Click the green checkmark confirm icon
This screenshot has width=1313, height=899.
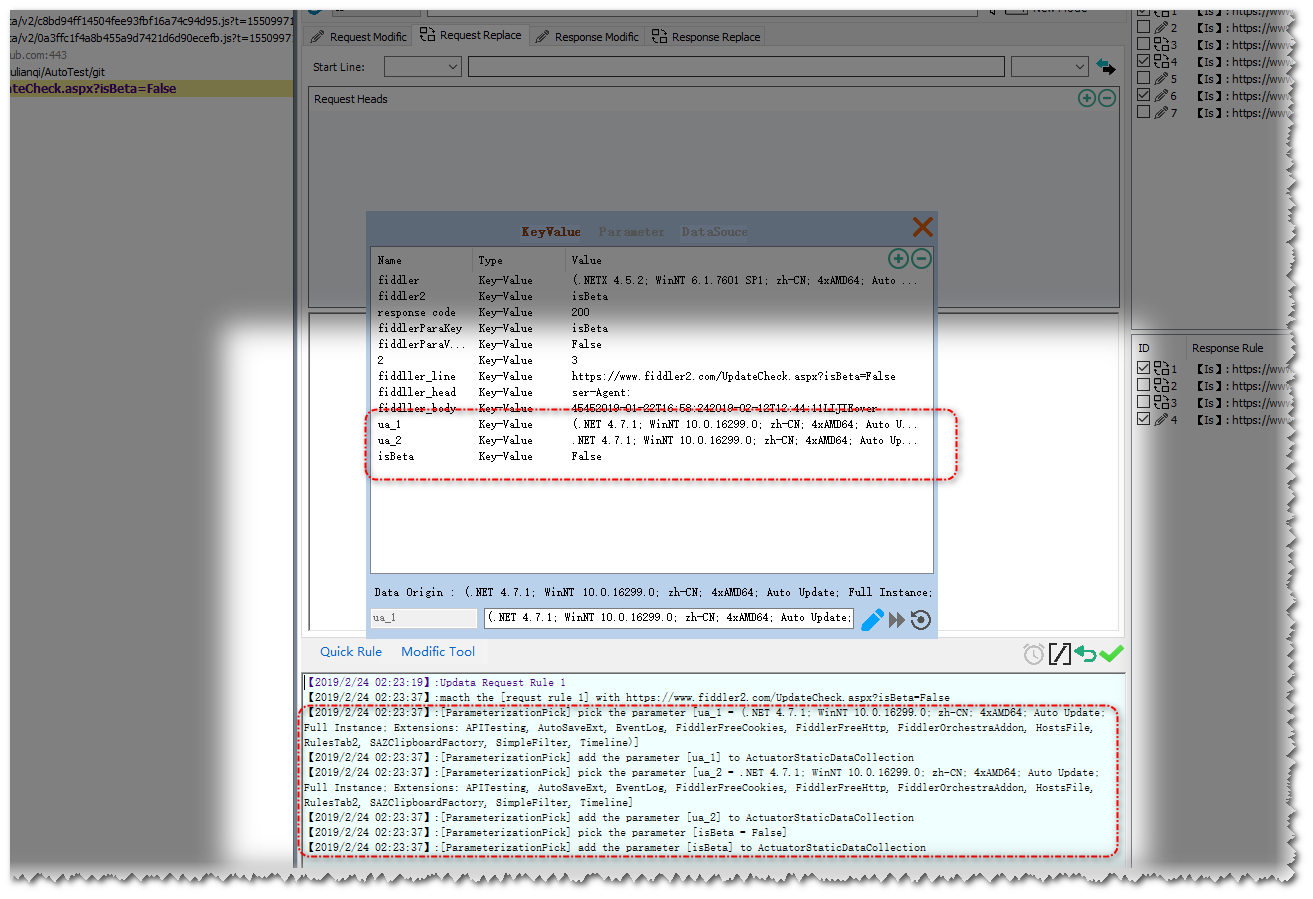(x=1111, y=653)
